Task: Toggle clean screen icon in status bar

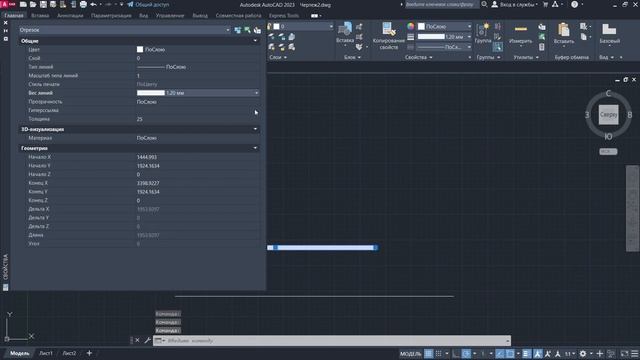Action: point(624,353)
